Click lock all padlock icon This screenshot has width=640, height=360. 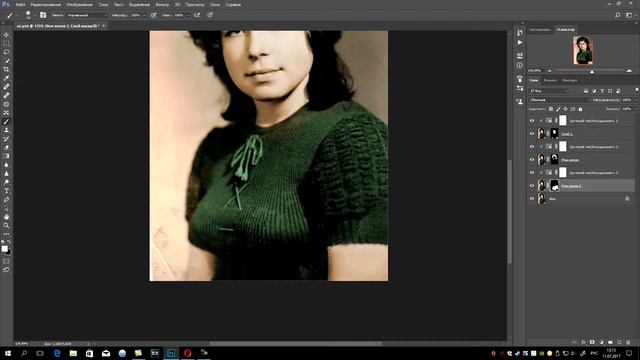pyautogui.click(x=580, y=109)
